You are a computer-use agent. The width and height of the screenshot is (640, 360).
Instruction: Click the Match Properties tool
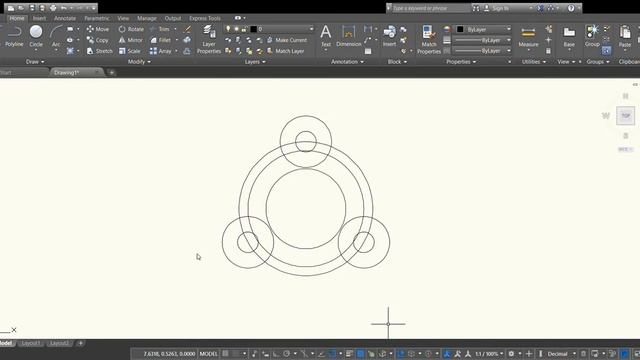click(x=429, y=39)
